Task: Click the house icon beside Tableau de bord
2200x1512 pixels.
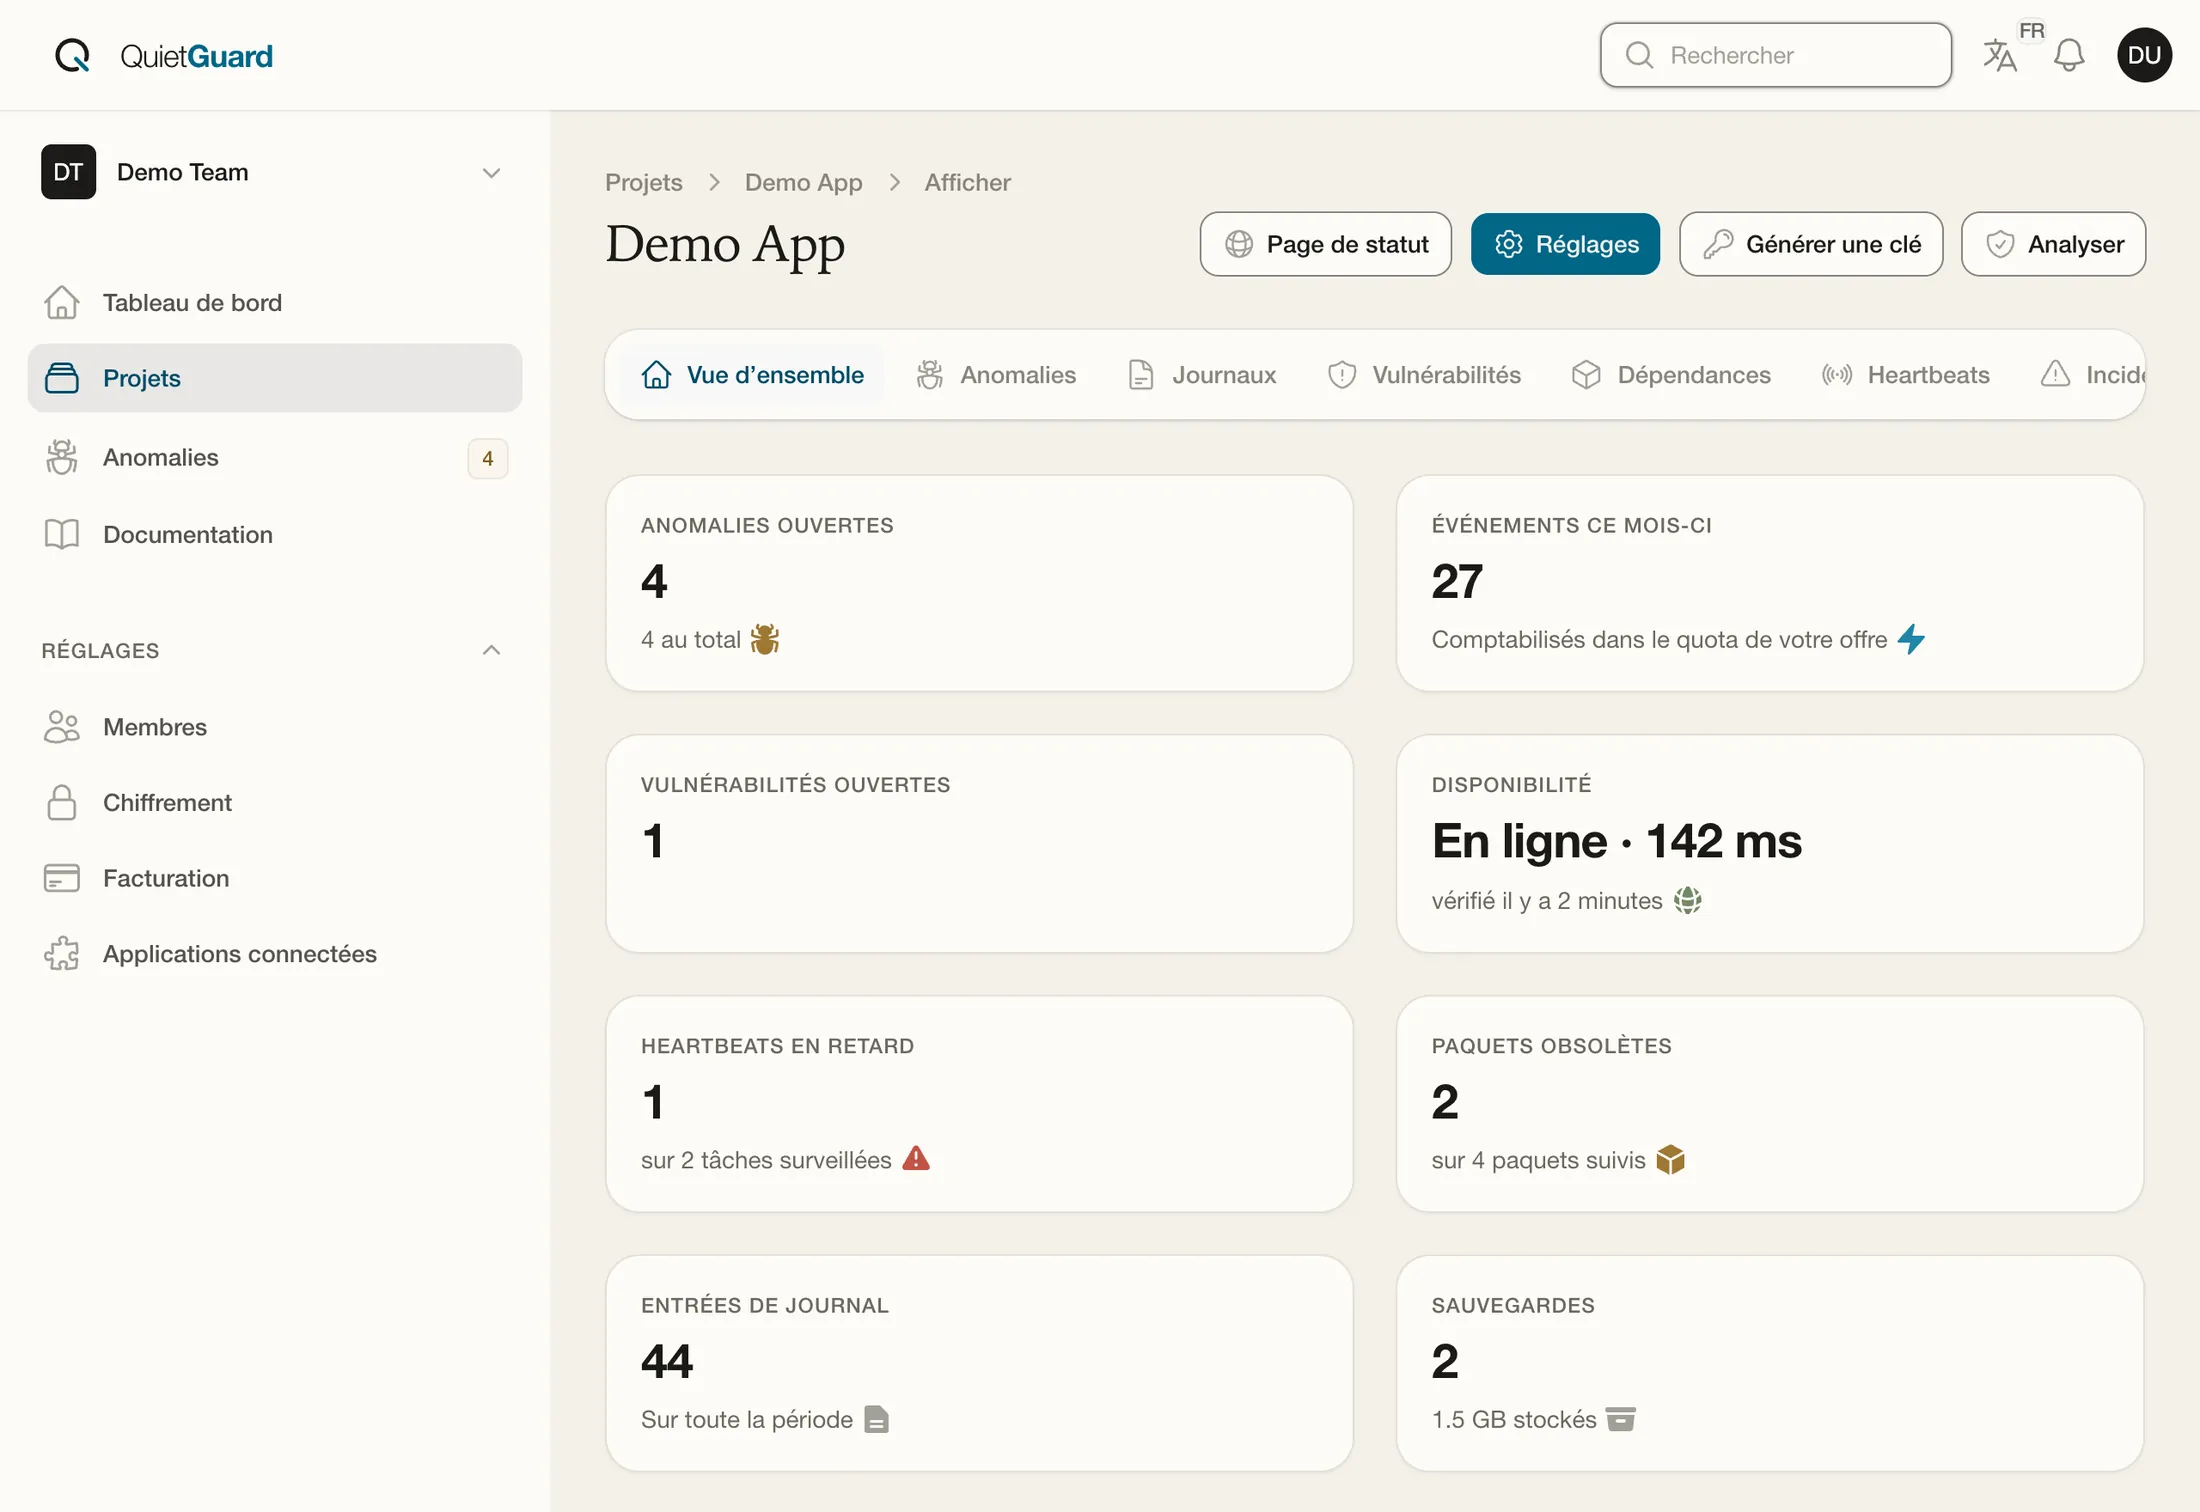Action: tap(62, 302)
